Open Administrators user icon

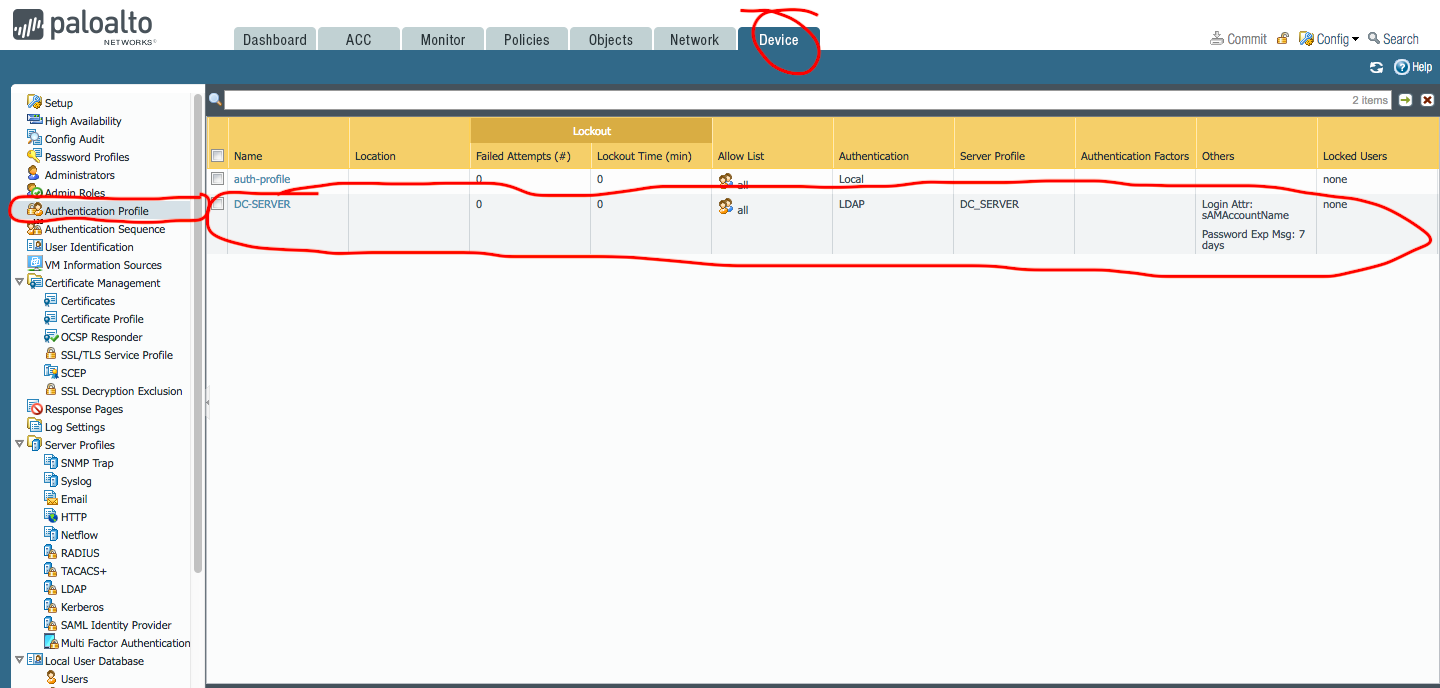(35, 174)
